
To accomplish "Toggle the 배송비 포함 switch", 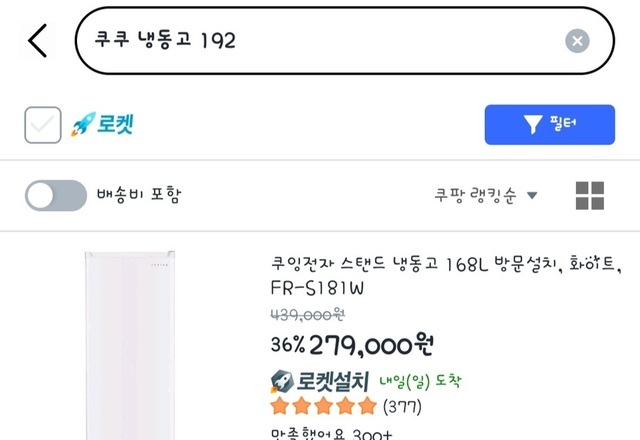I will [x=56, y=195].
